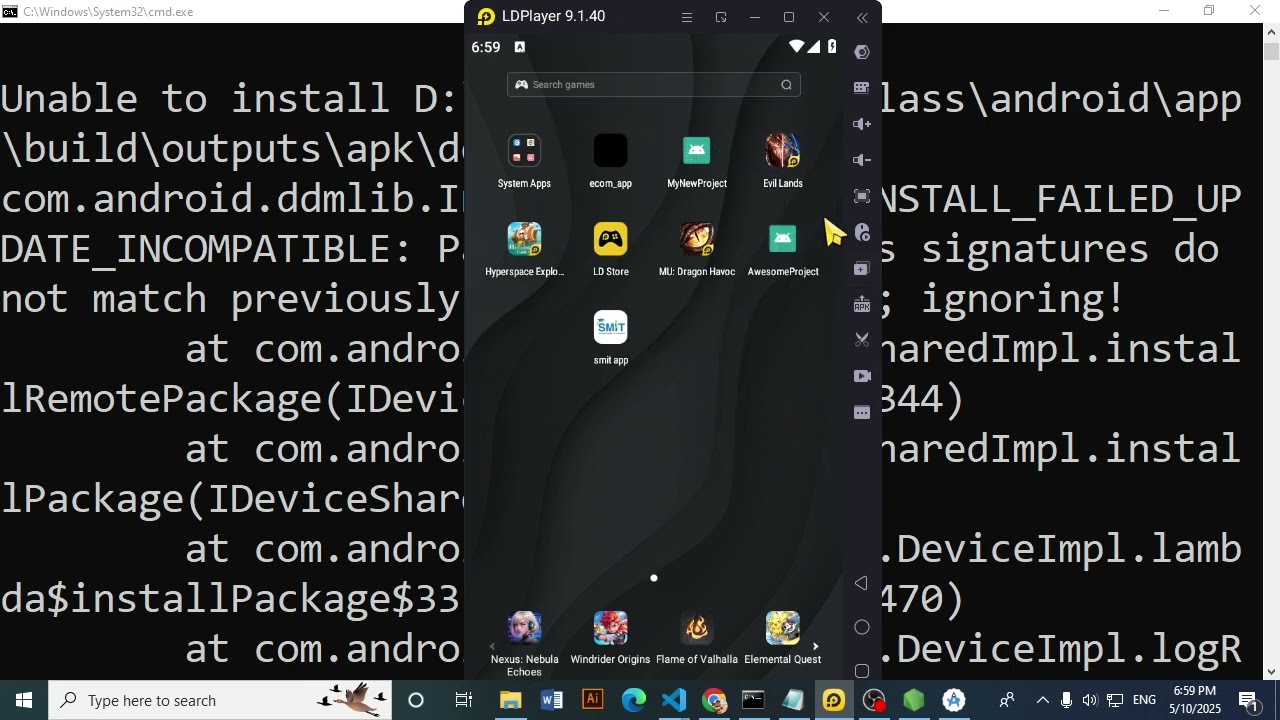Click magnifier icon in Search games bar
This screenshot has height=720, width=1280.
point(787,85)
